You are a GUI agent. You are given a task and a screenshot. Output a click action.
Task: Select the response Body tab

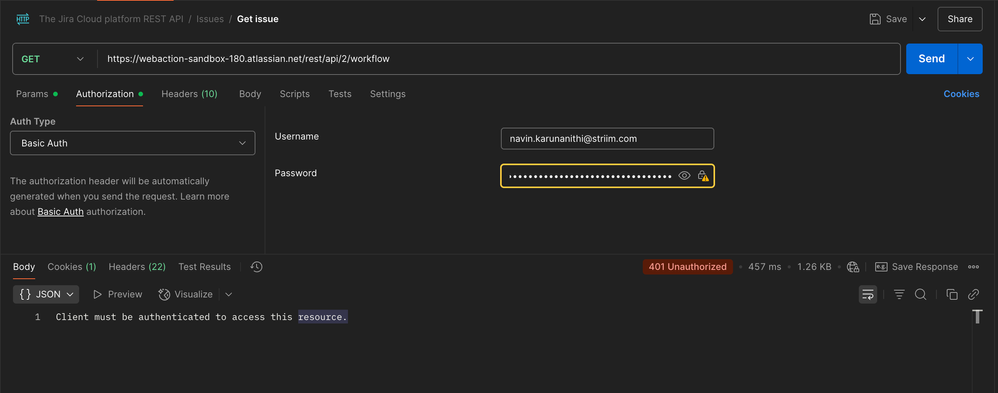24,267
